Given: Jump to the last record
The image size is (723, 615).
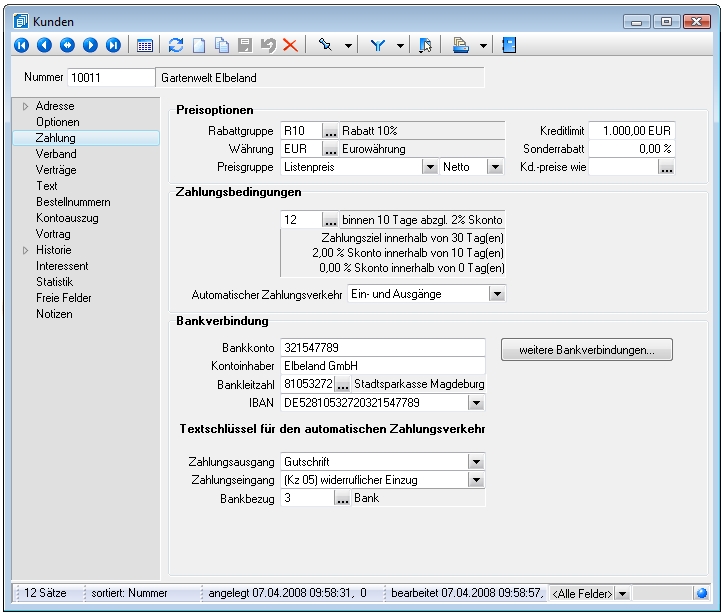Looking at the screenshot, I should point(113,45).
